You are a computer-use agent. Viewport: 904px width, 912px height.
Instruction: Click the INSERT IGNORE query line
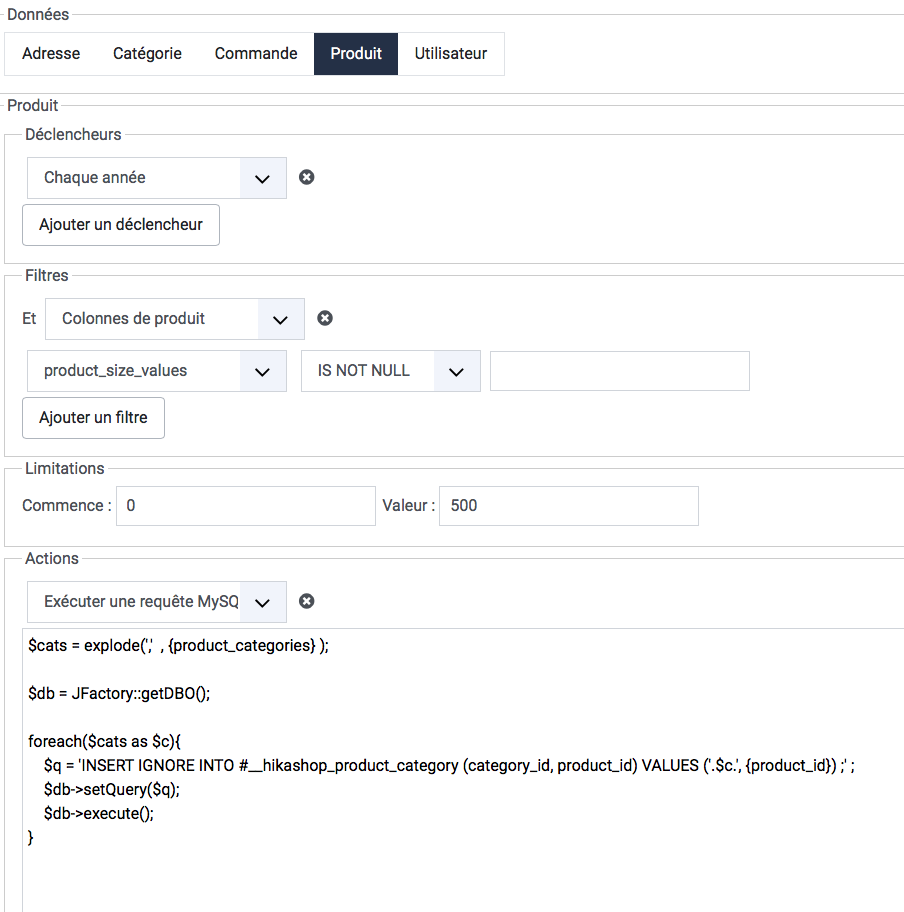click(x=450, y=766)
